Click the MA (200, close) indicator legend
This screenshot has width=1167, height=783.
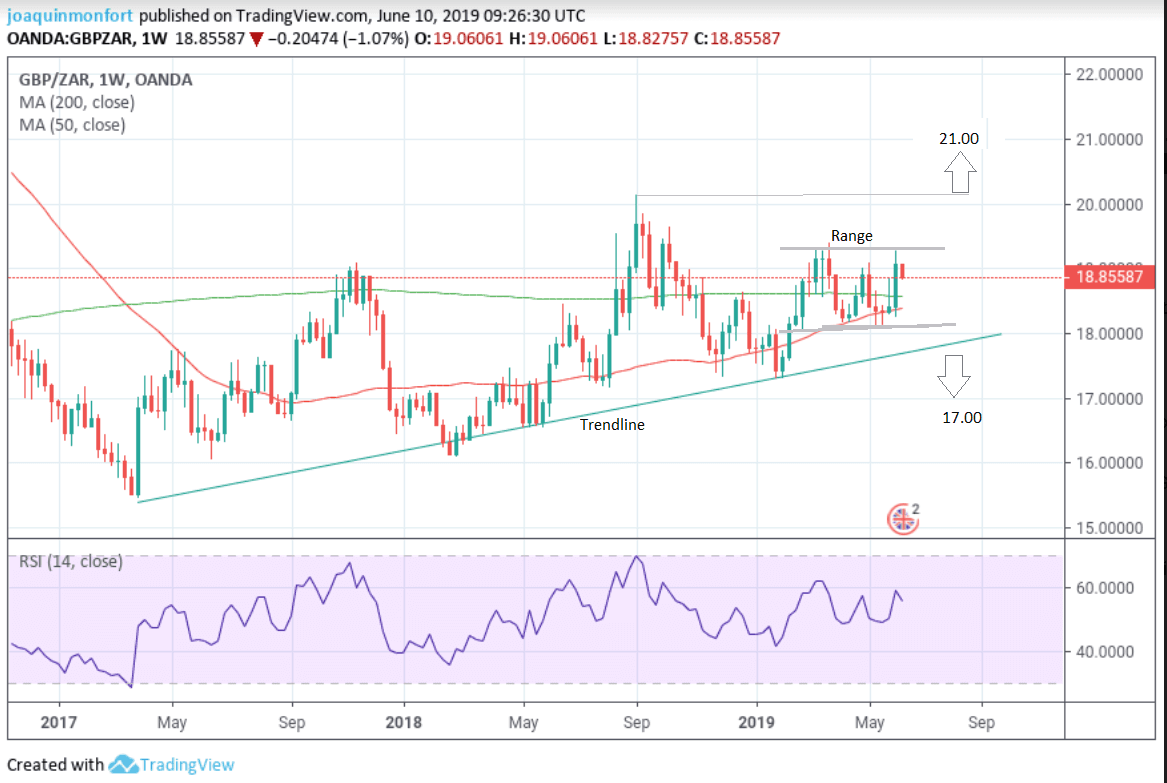coord(77,102)
